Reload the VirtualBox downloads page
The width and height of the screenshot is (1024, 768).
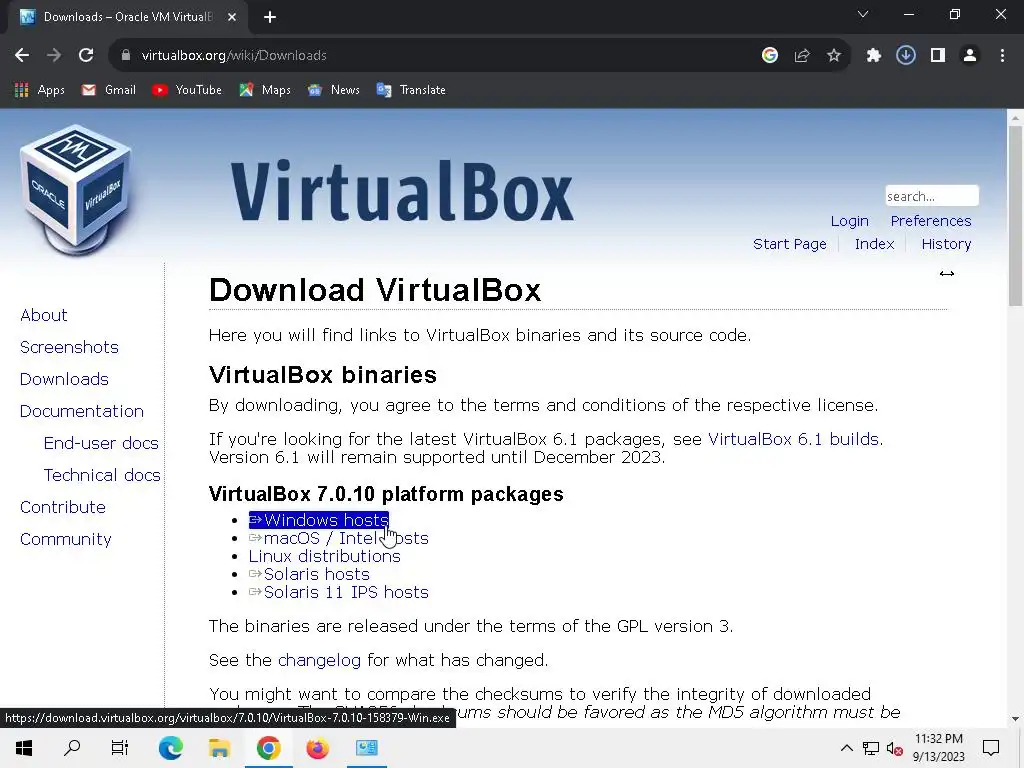tap(86, 56)
